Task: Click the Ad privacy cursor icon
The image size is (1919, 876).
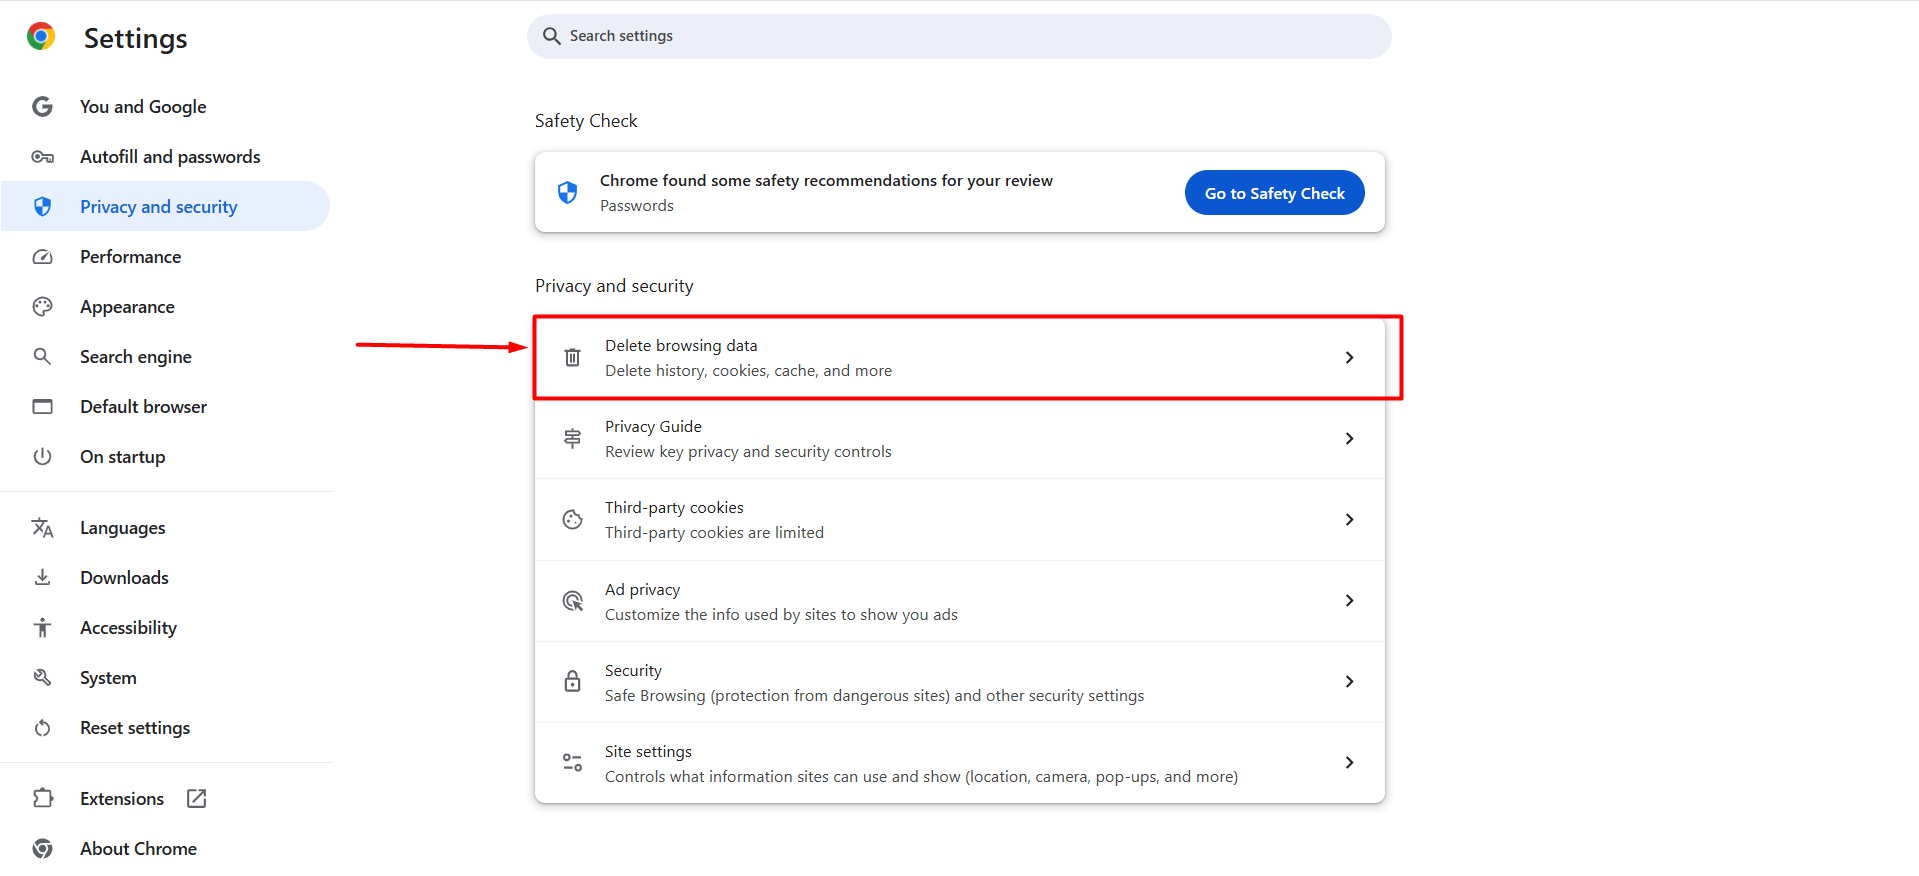Action: click(x=572, y=600)
